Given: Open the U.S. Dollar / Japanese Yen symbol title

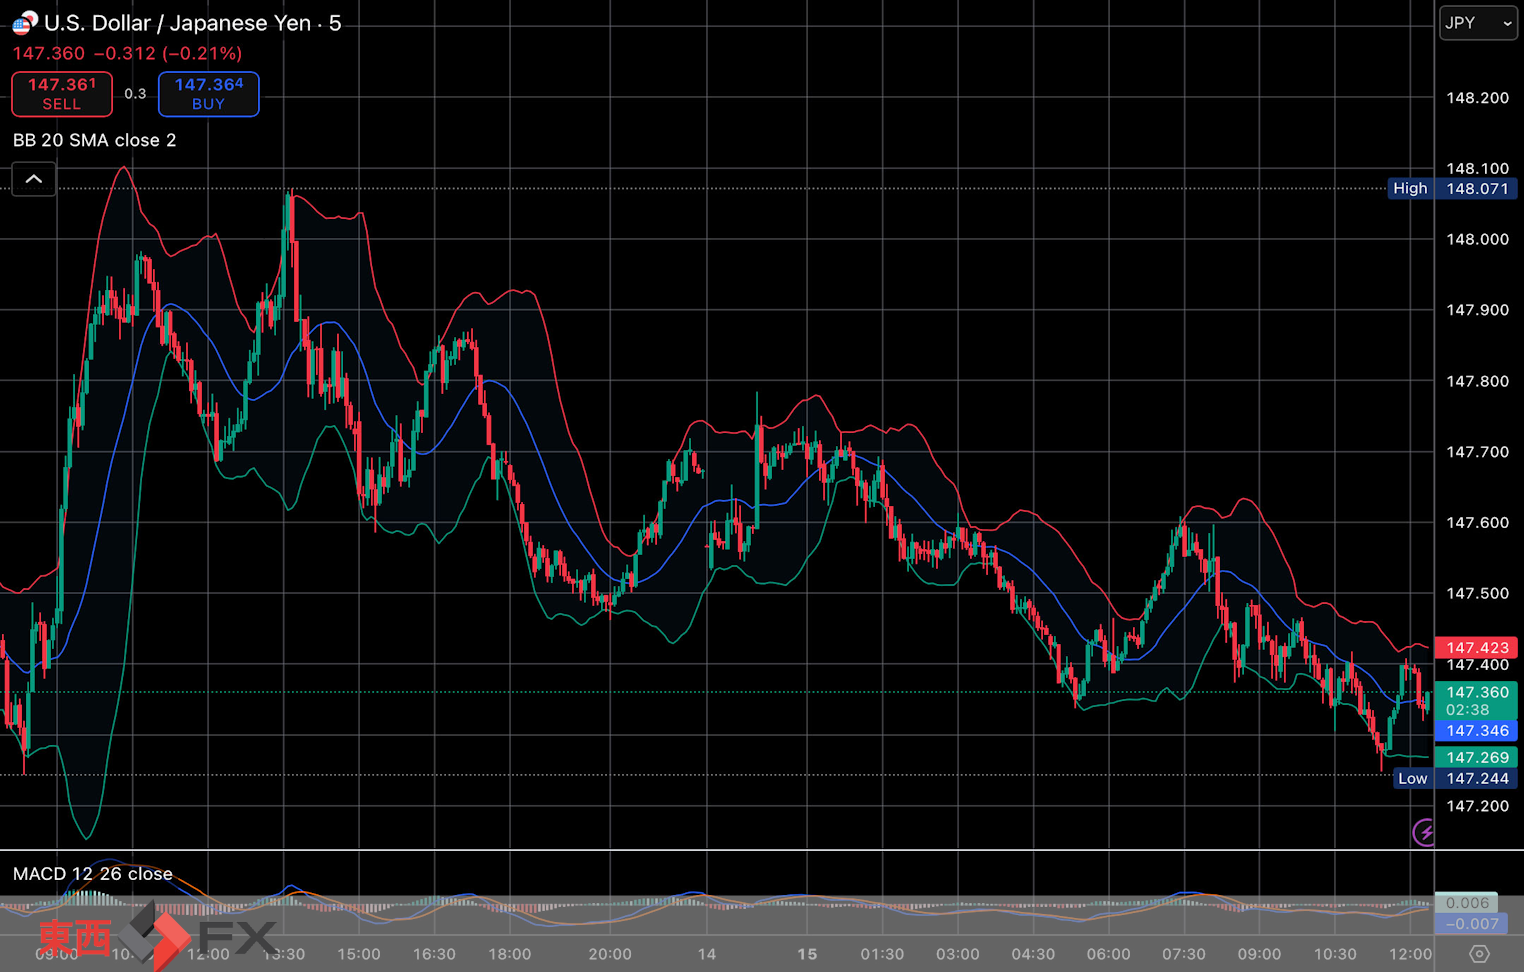Looking at the screenshot, I should (x=192, y=23).
